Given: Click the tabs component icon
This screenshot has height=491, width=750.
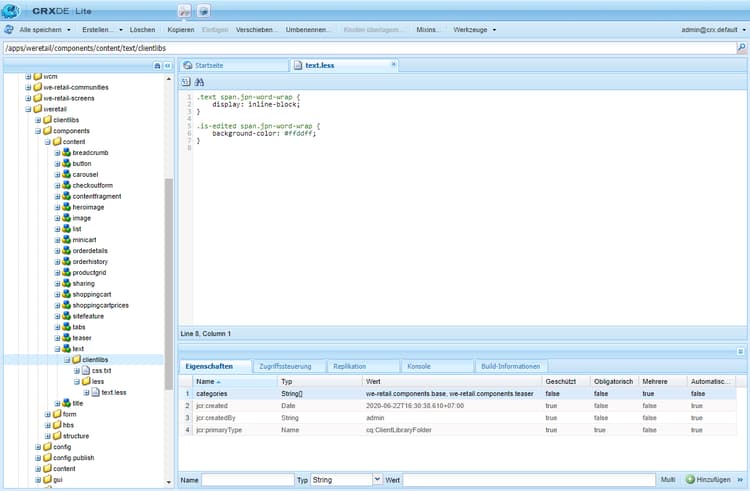Looking at the screenshot, I should [66, 327].
